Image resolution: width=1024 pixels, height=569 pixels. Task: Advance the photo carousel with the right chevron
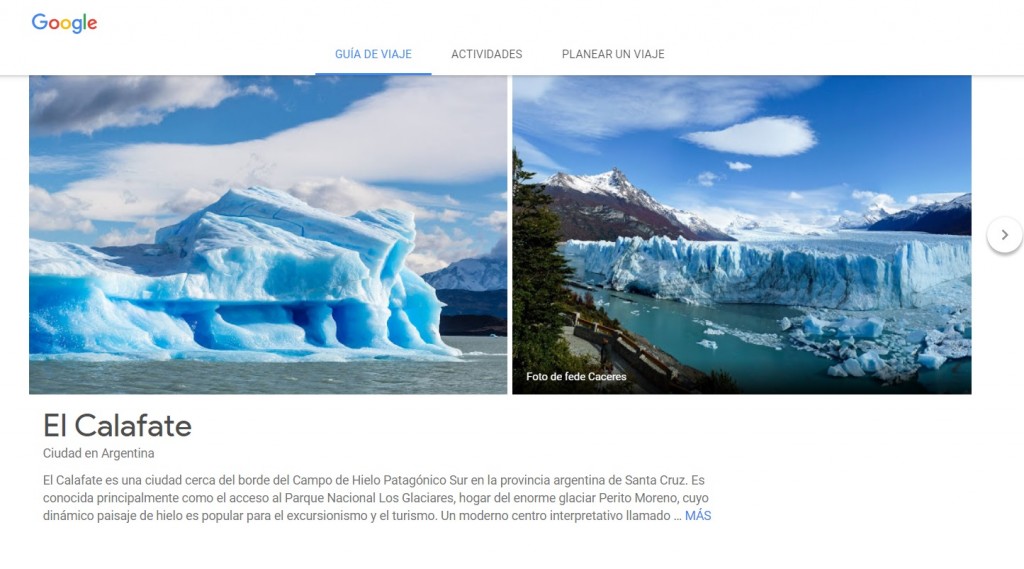pyautogui.click(x=1004, y=235)
